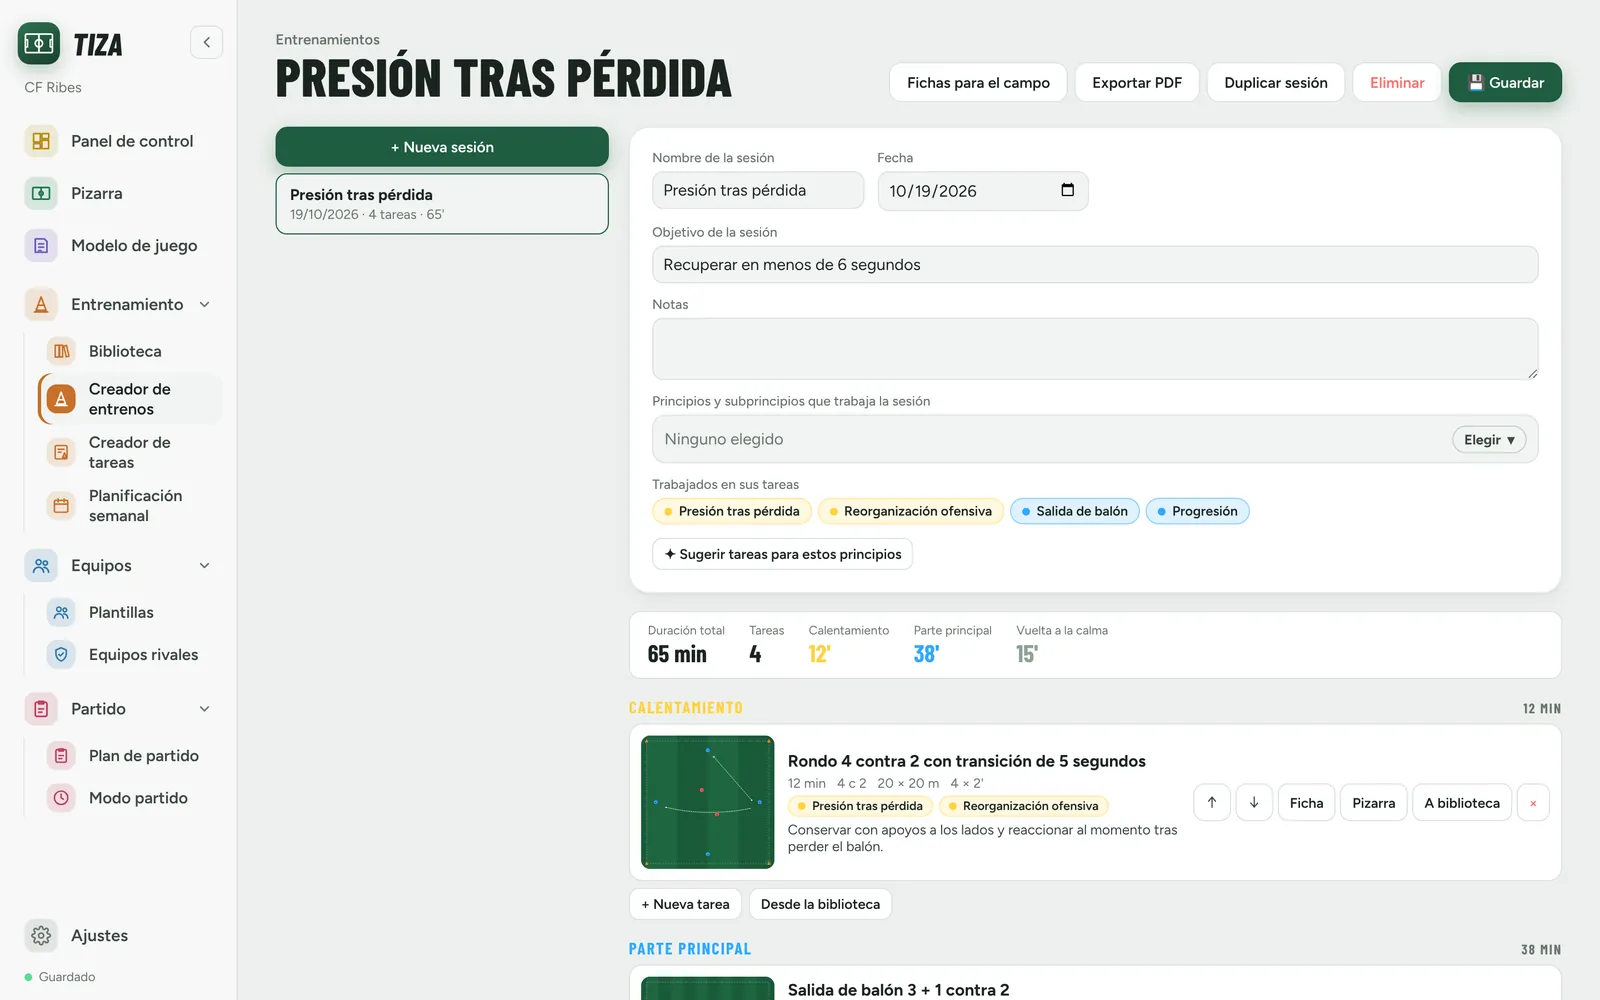The width and height of the screenshot is (1600, 1000).
Task: Send the Rondo task A biblioteca
Action: click(1461, 803)
